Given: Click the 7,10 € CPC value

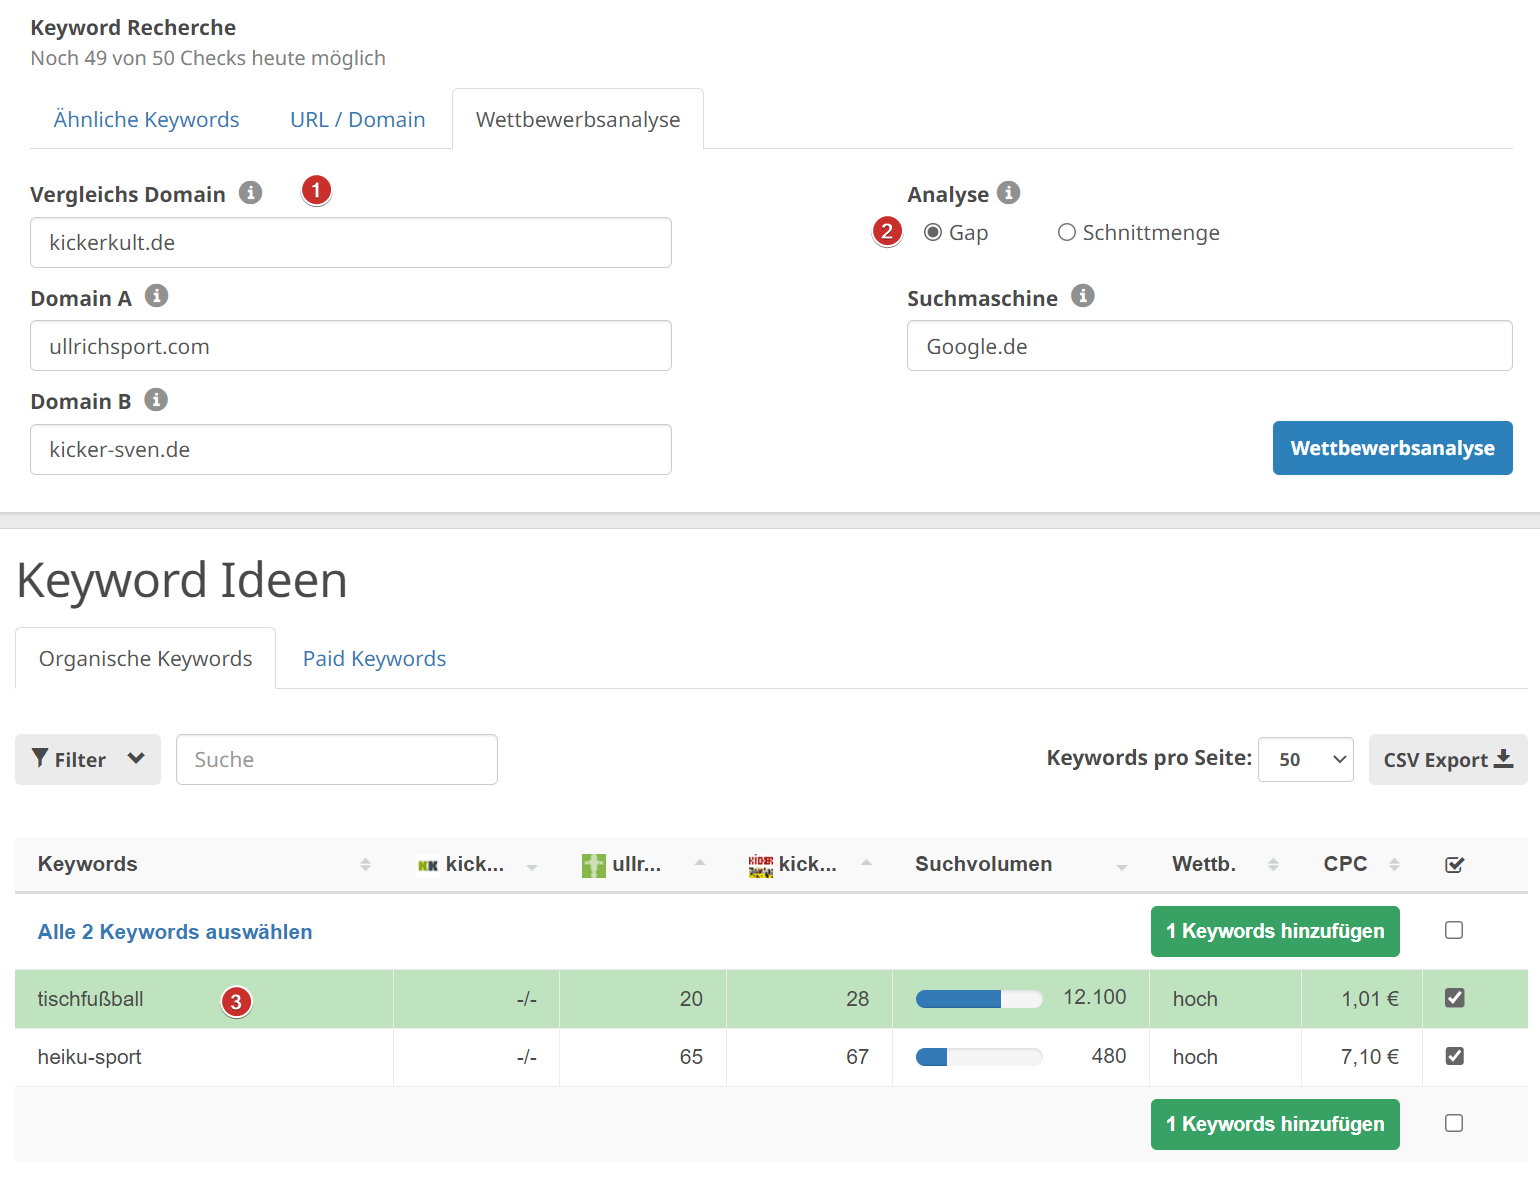Looking at the screenshot, I should [1370, 1056].
